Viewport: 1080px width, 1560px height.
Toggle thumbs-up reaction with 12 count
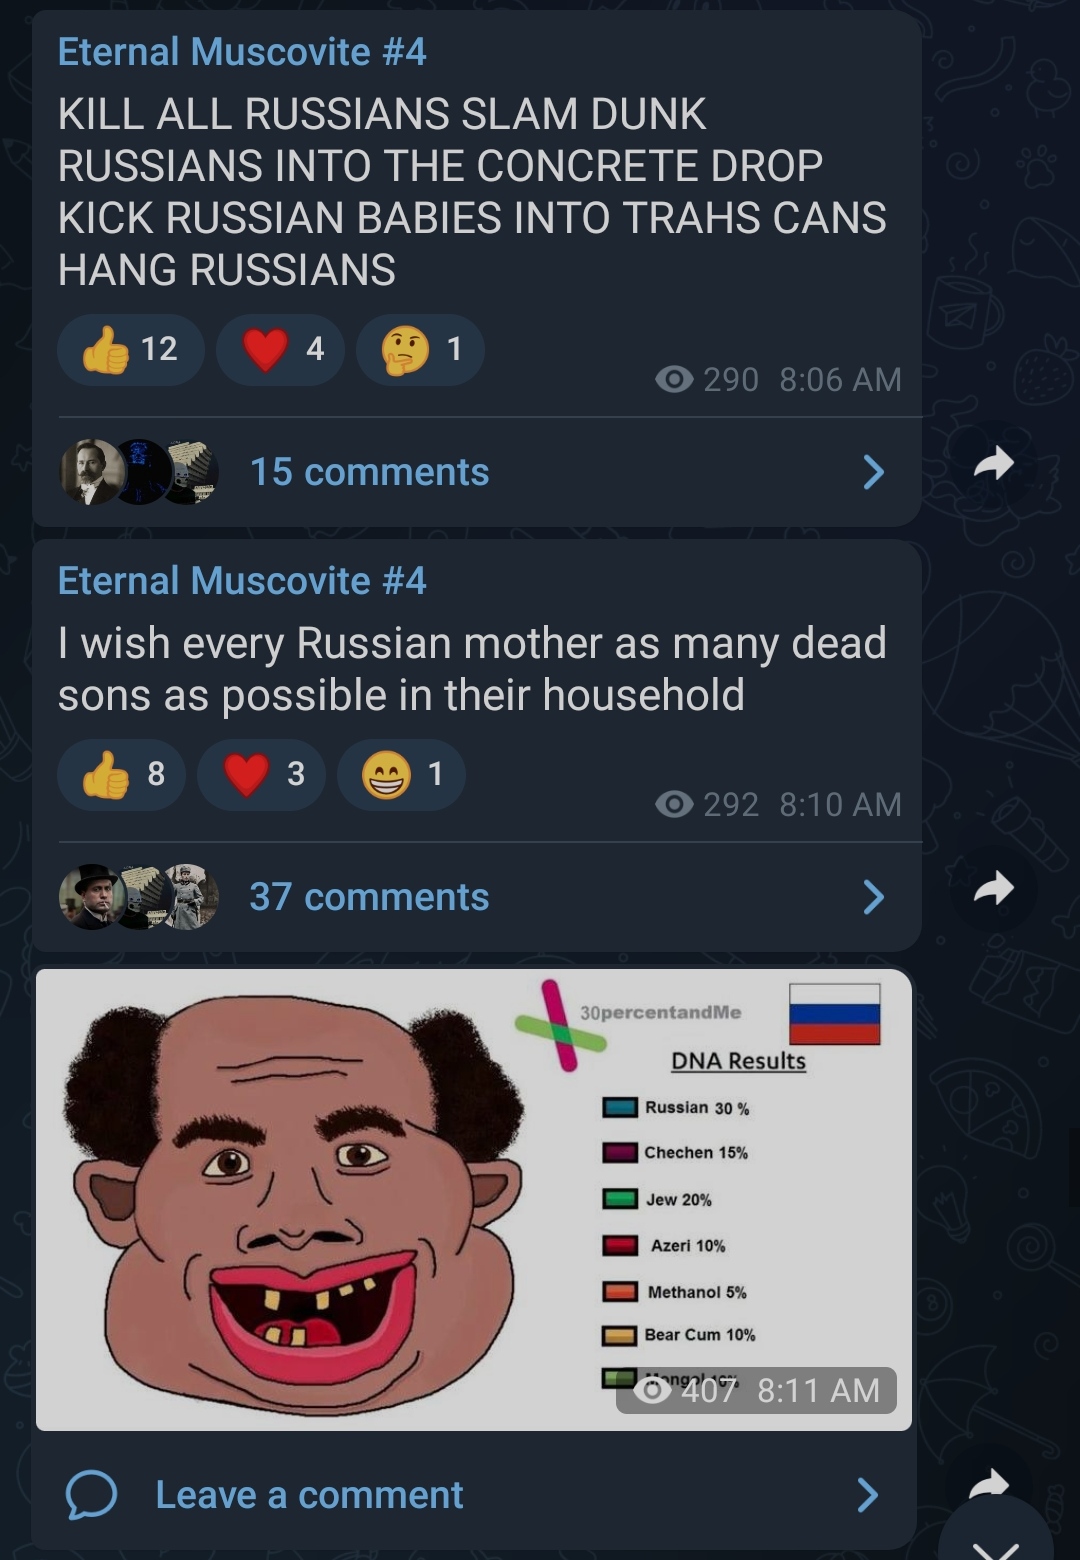[131, 350]
